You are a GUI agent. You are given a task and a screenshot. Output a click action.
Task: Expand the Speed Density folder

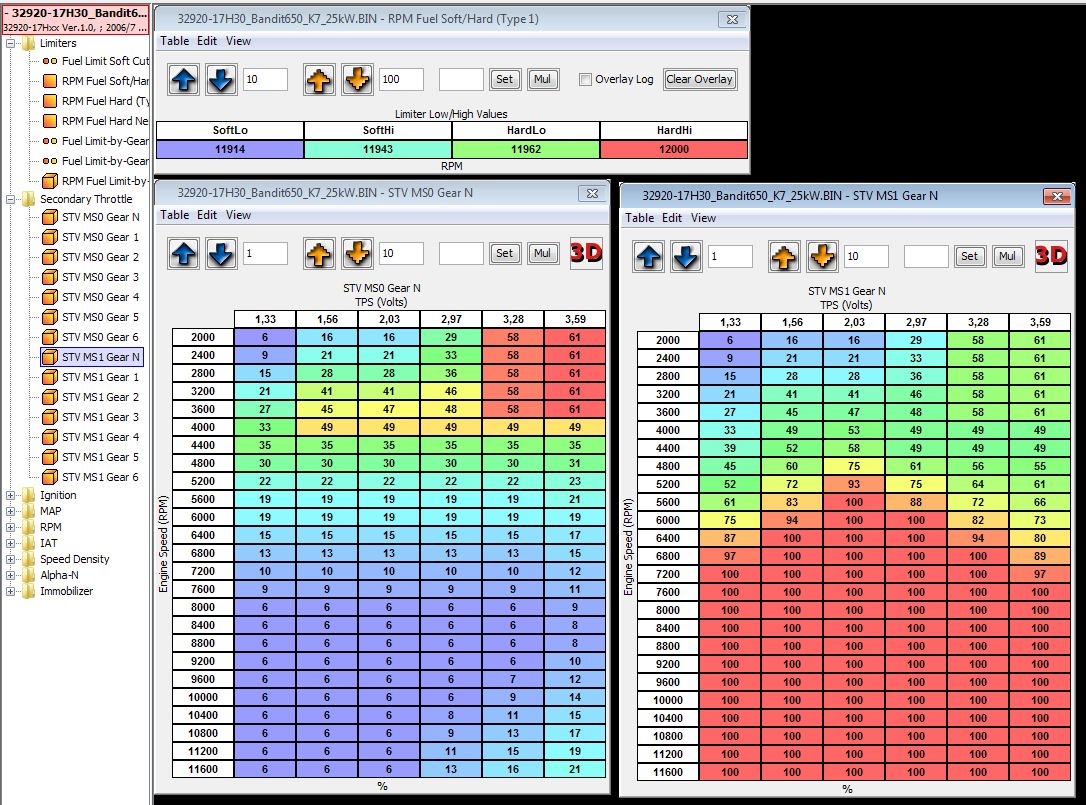[x=11, y=559]
